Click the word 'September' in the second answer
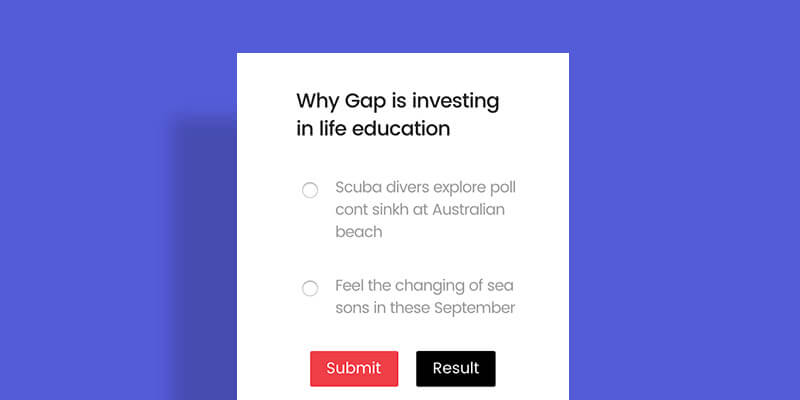 pyautogui.click(x=474, y=308)
